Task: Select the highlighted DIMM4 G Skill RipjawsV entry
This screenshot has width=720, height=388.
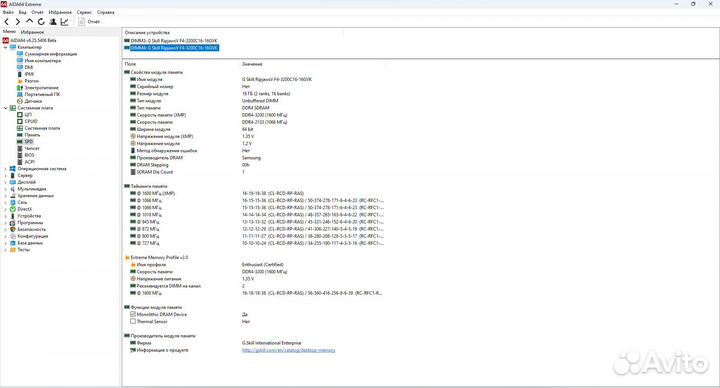Action: tap(174, 48)
